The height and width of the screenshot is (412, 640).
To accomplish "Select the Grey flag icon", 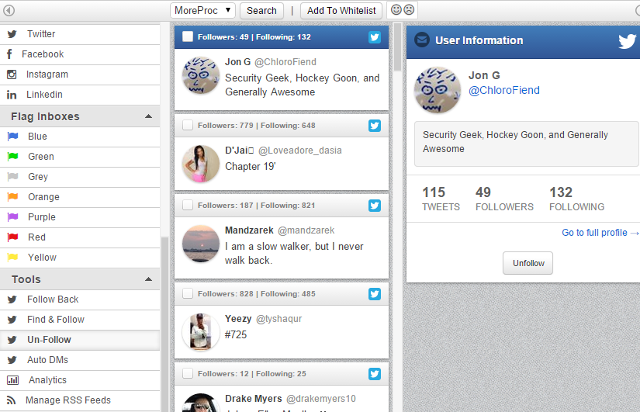I will pyautogui.click(x=13, y=176).
